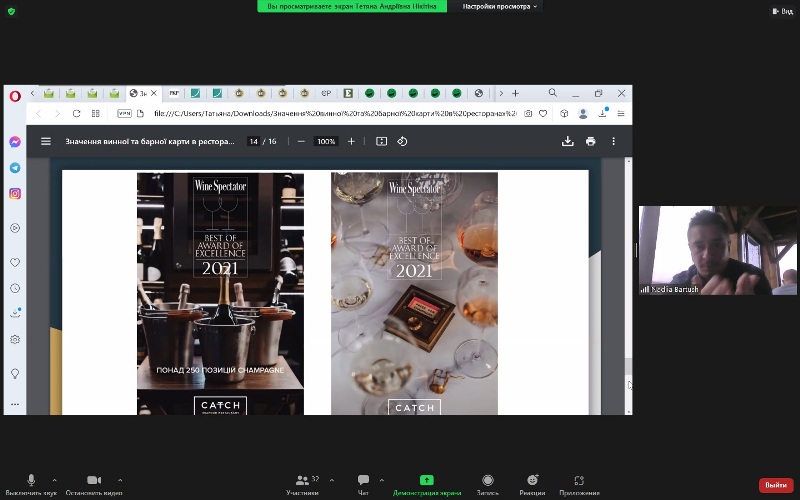This screenshot has width=800, height=500.
Task: Print the PDF document
Action: point(590,141)
